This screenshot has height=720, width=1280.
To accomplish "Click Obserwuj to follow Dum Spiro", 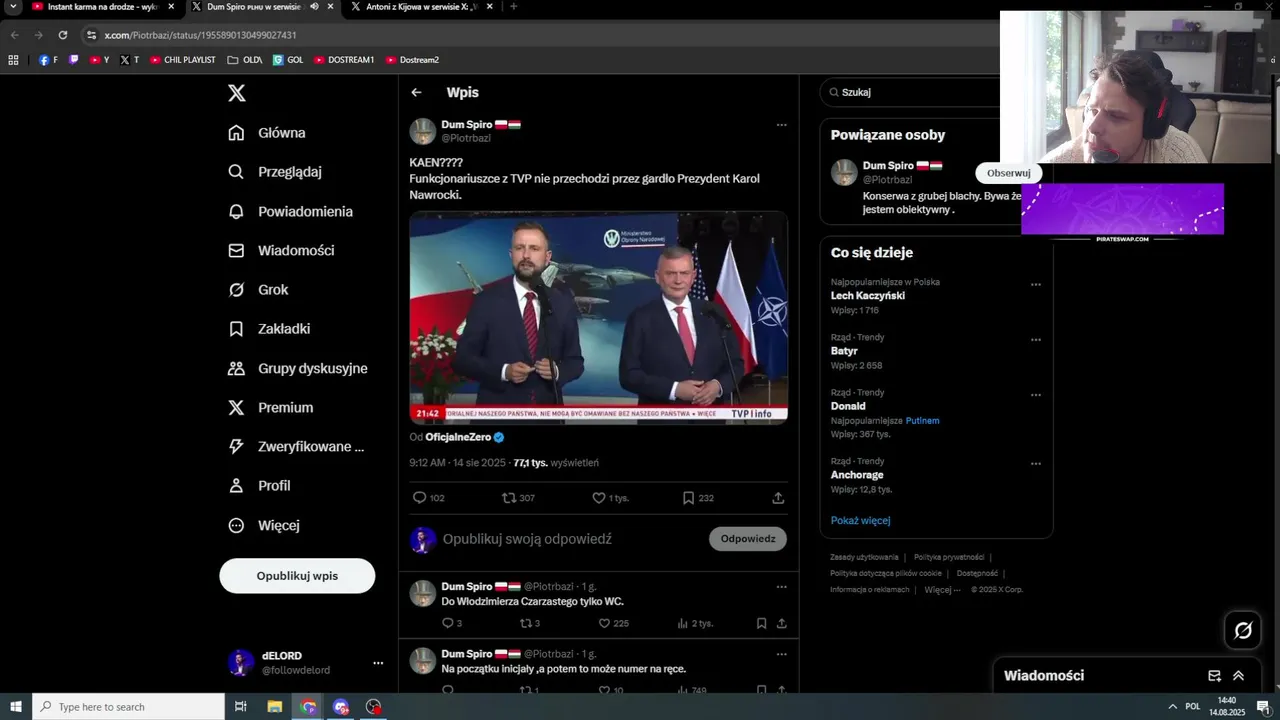I will pos(1008,173).
